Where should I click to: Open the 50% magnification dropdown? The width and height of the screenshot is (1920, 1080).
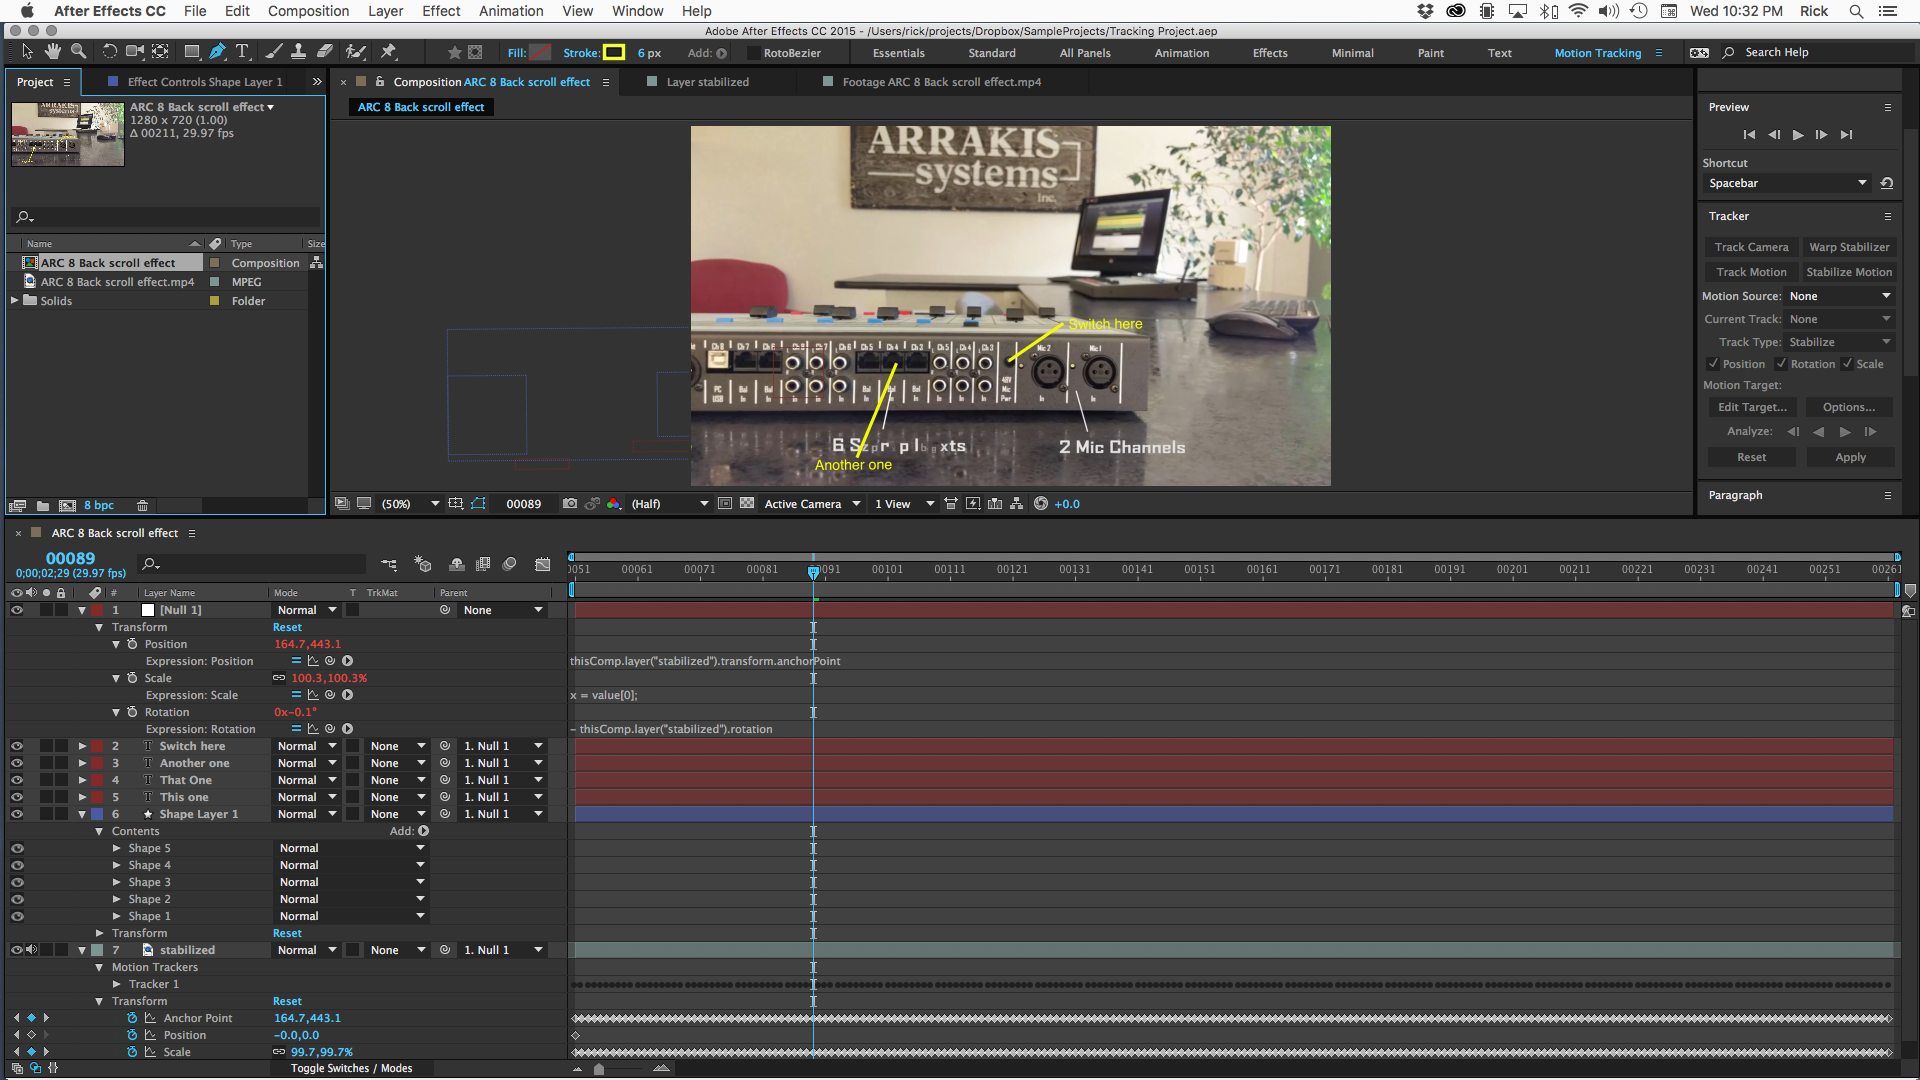(x=409, y=504)
